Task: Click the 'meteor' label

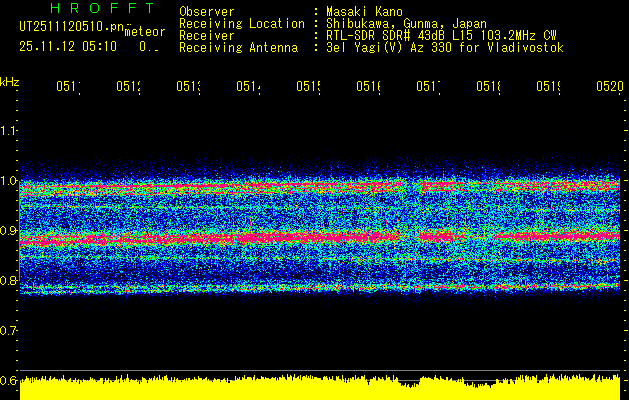Action: [144, 32]
